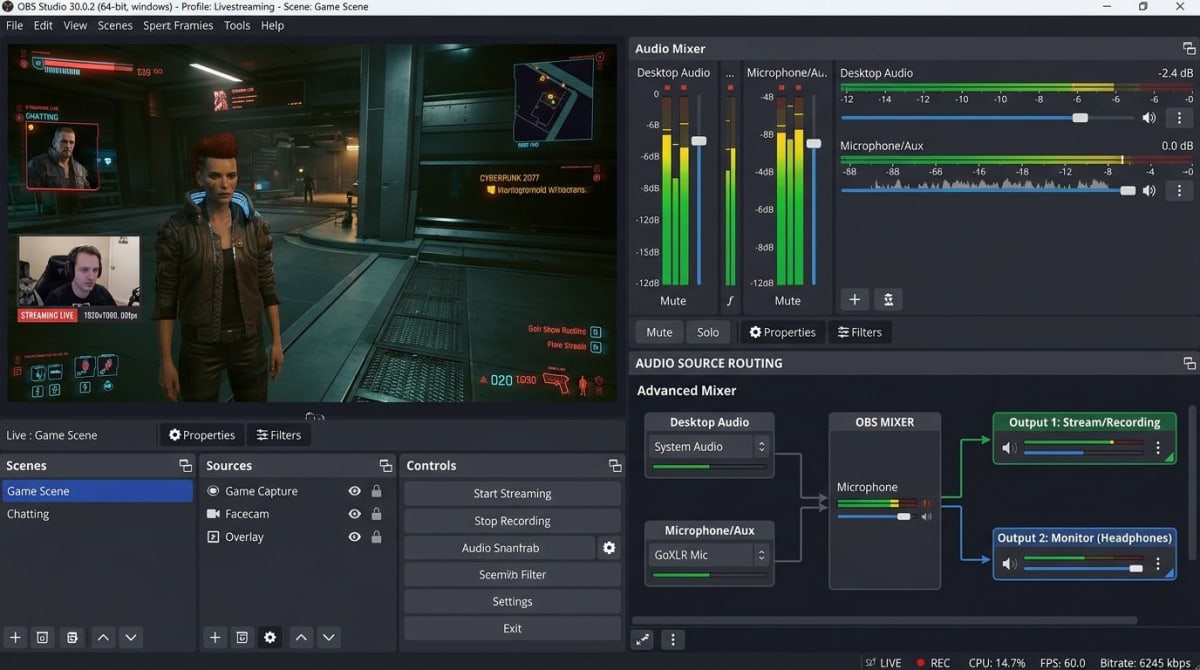Open the GoXLR Mic device dropdown
The height and width of the screenshot is (670, 1200).
click(710, 555)
